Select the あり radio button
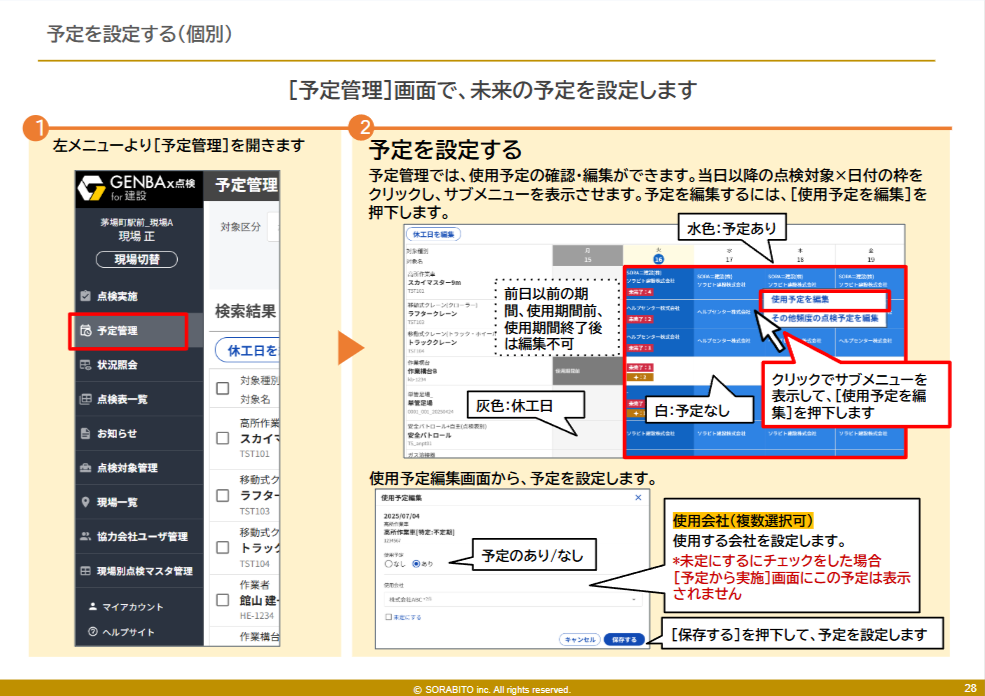The image size is (985, 696). click(x=416, y=563)
